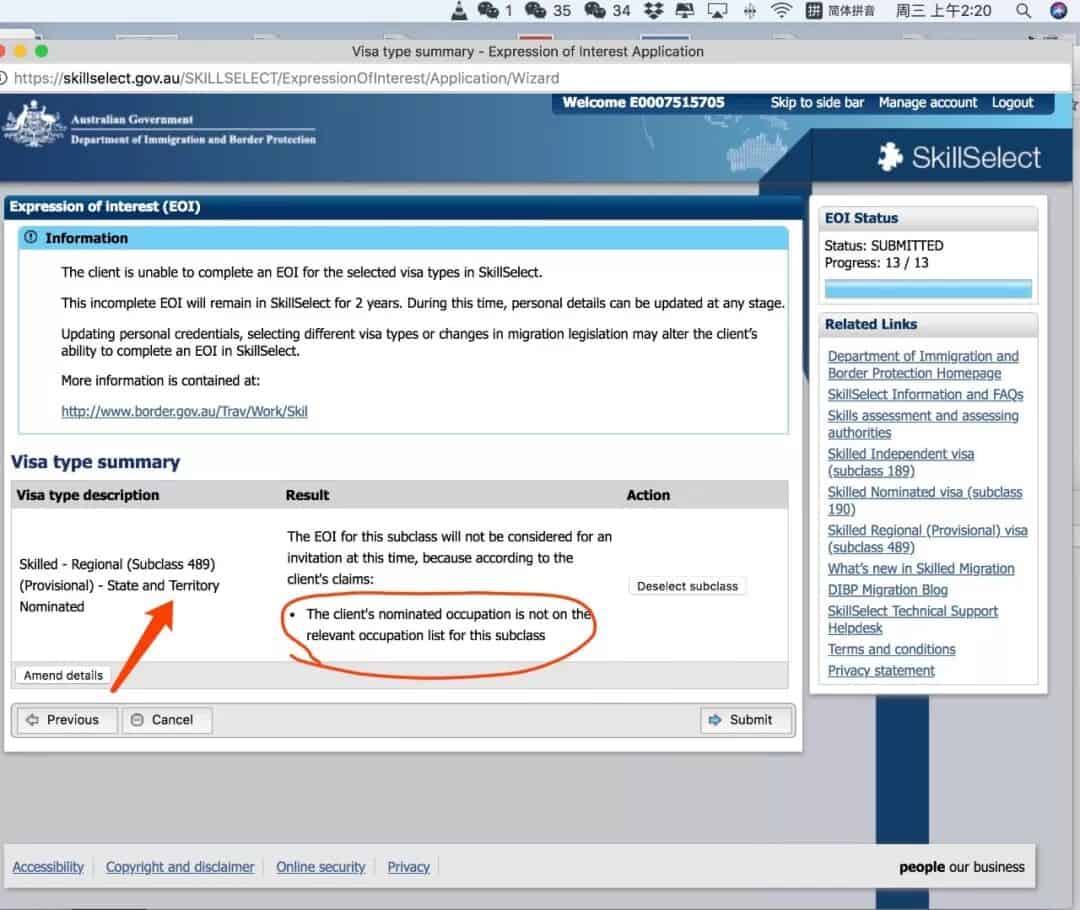This screenshot has height=910, width=1080.
Task: Click Skilled - Regional (Subclass 489) description
Action: [119, 585]
